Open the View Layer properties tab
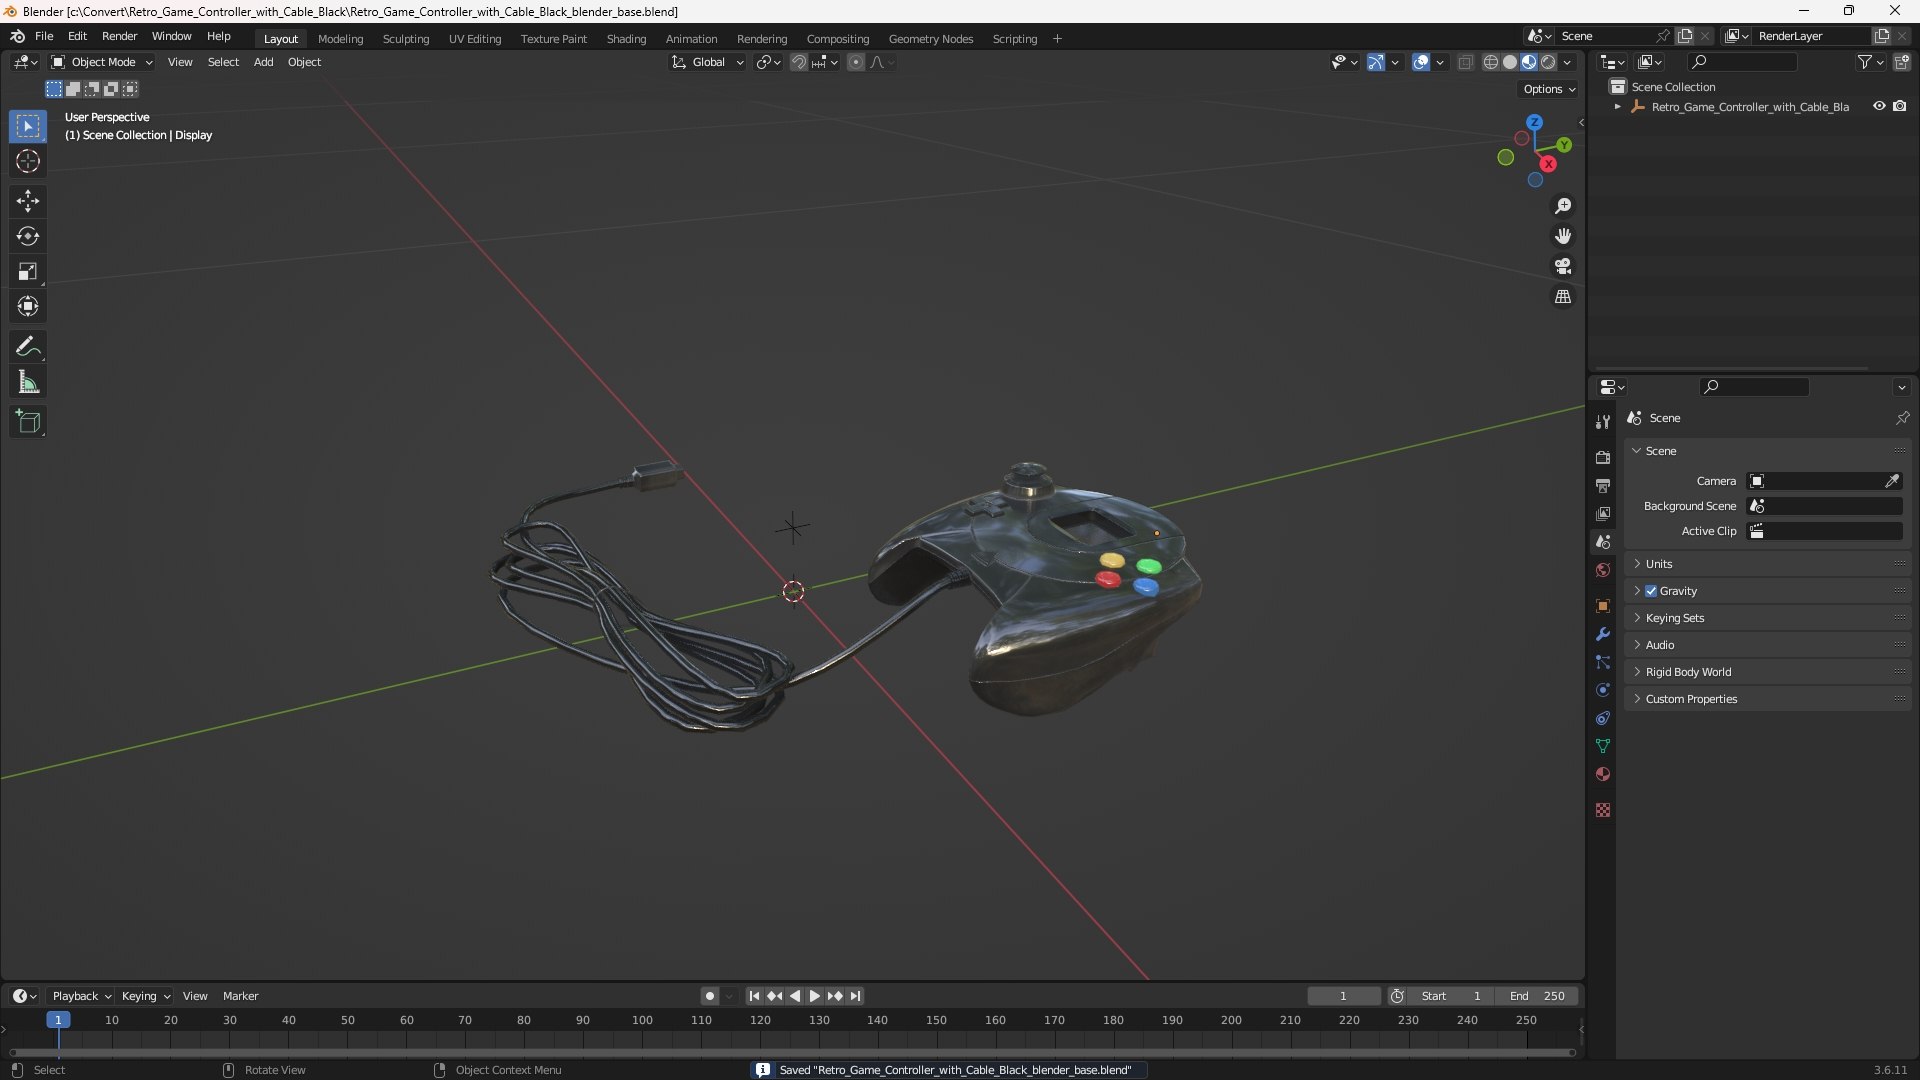 [1603, 513]
